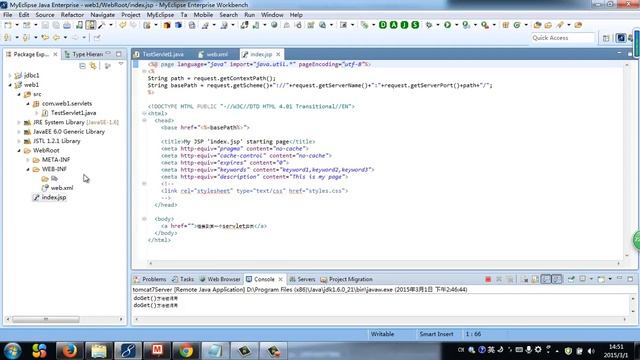Open the Package Explorer View Menu triangle

tap(121, 64)
